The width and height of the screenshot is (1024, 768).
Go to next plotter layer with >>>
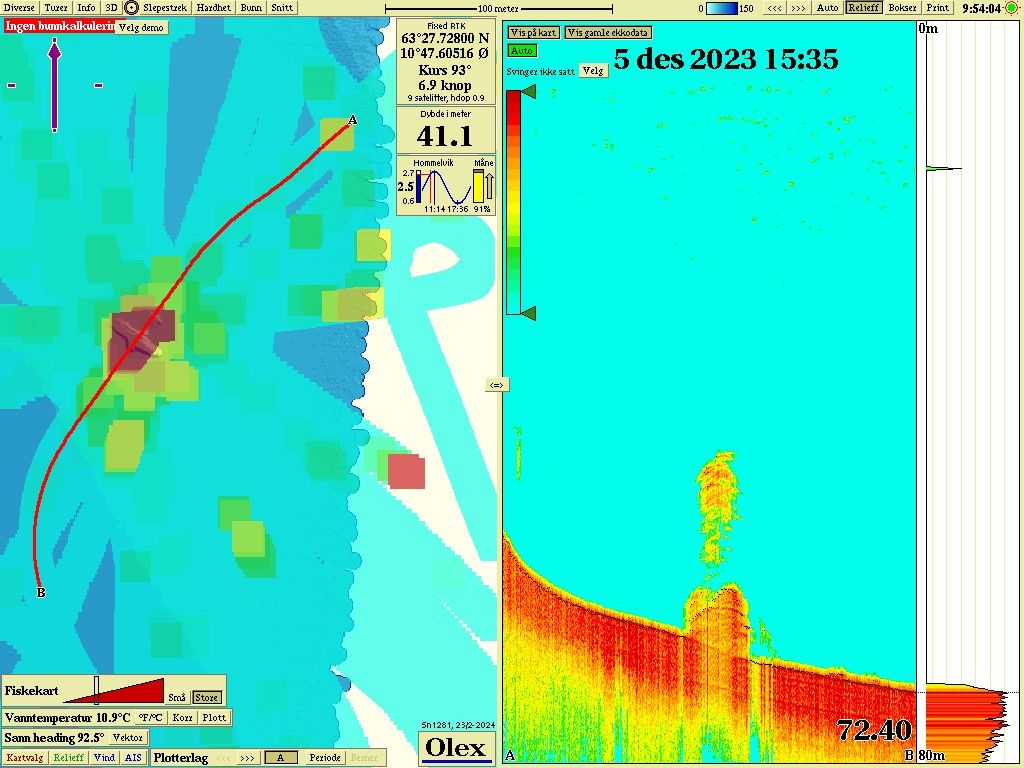(x=247, y=758)
